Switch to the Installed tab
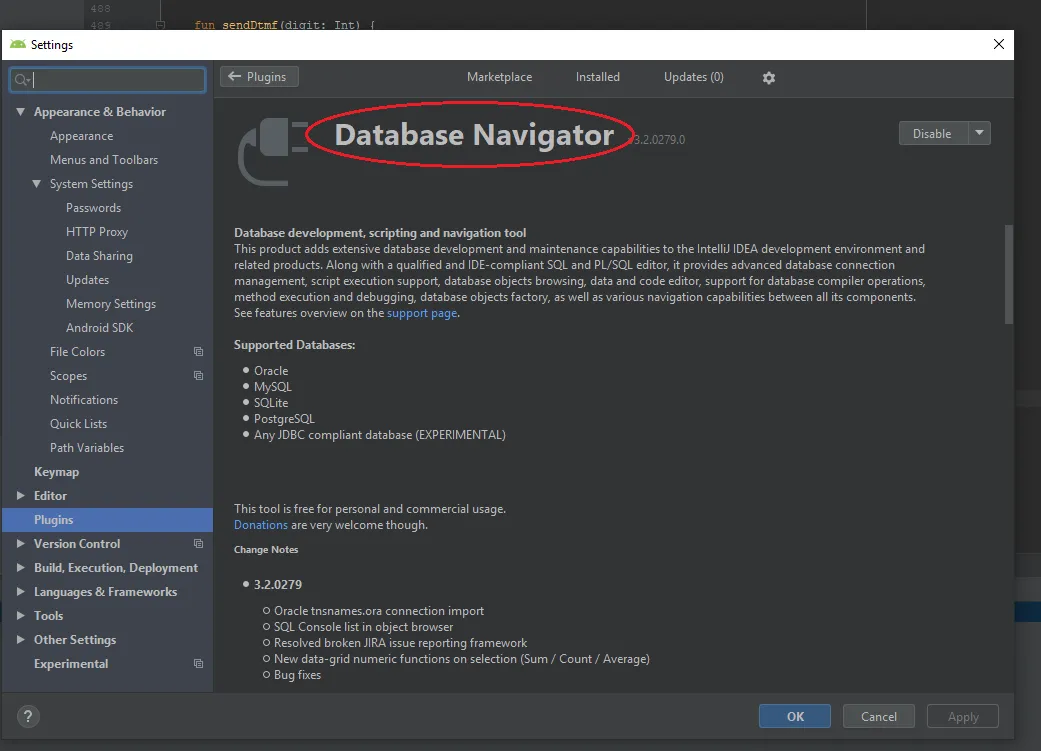The width and height of the screenshot is (1041, 751). pyautogui.click(x=598, y=77)
